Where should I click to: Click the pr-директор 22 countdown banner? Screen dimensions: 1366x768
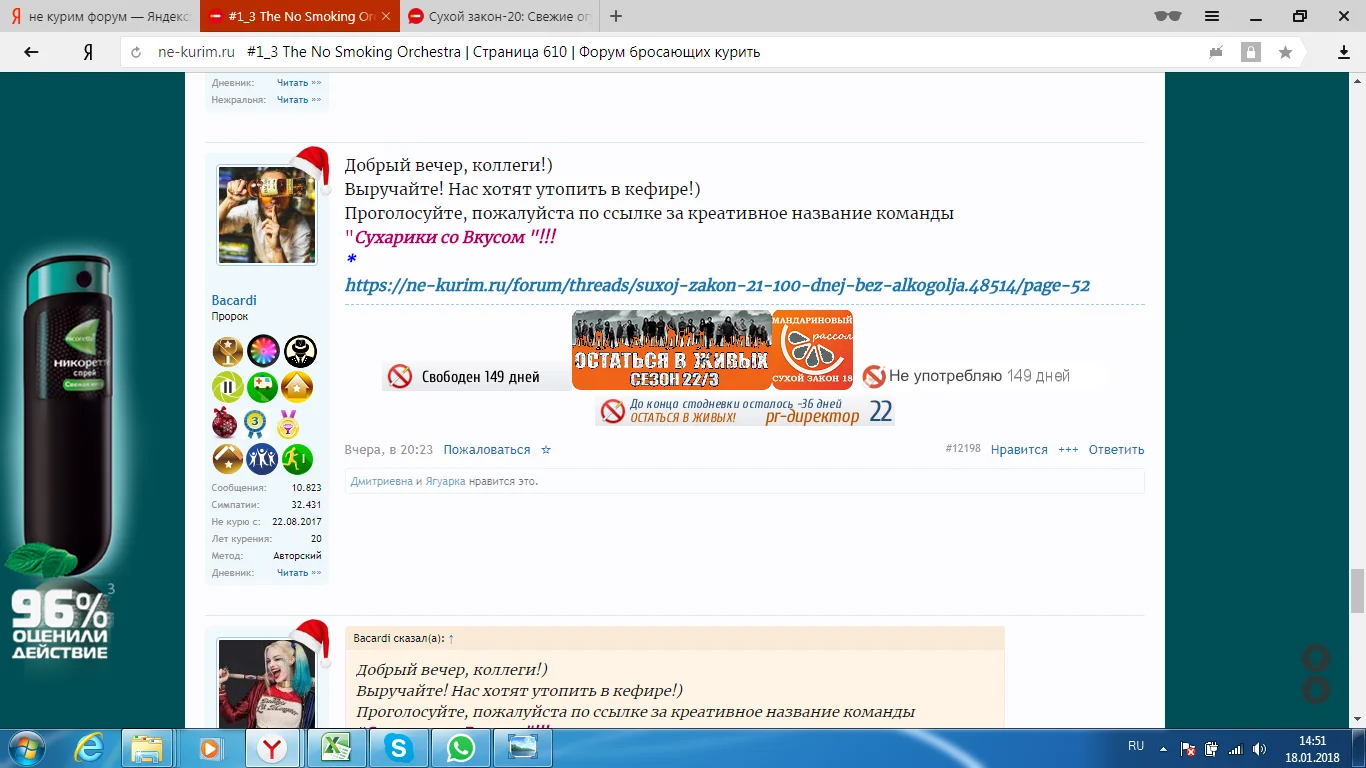pyautogui.click(x=745, y=411)
